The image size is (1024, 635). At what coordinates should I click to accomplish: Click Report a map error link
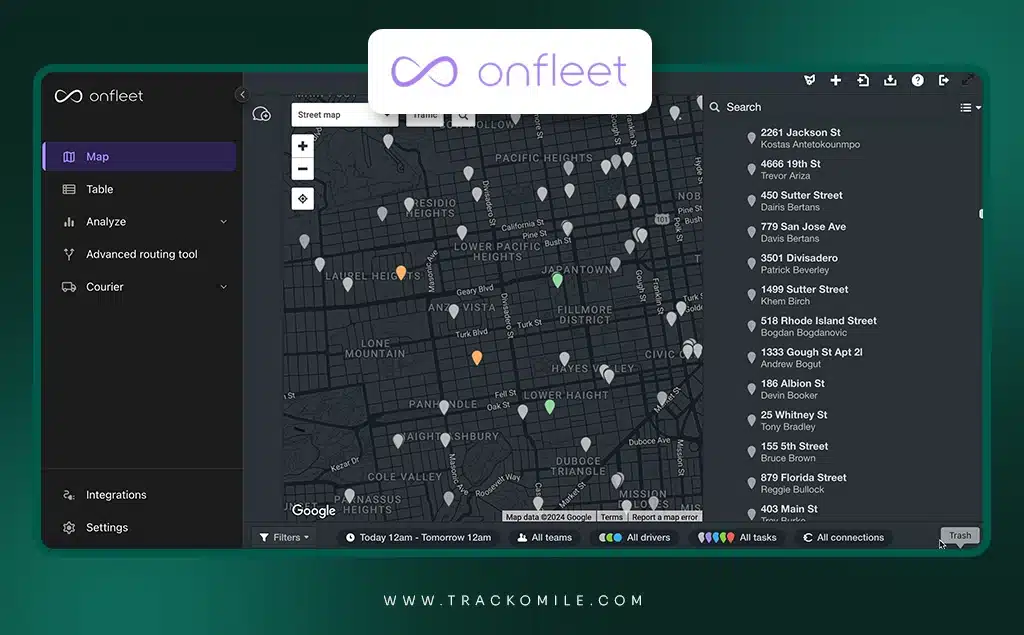pos(664,517)
